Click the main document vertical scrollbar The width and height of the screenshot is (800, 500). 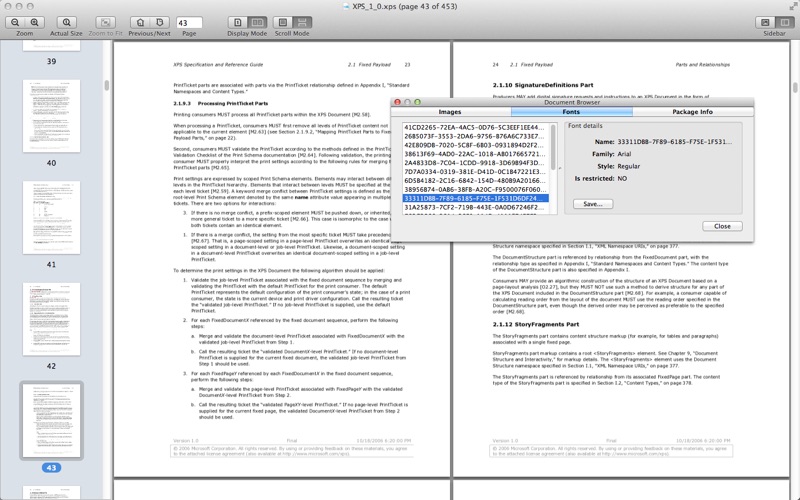click(795, 88)
